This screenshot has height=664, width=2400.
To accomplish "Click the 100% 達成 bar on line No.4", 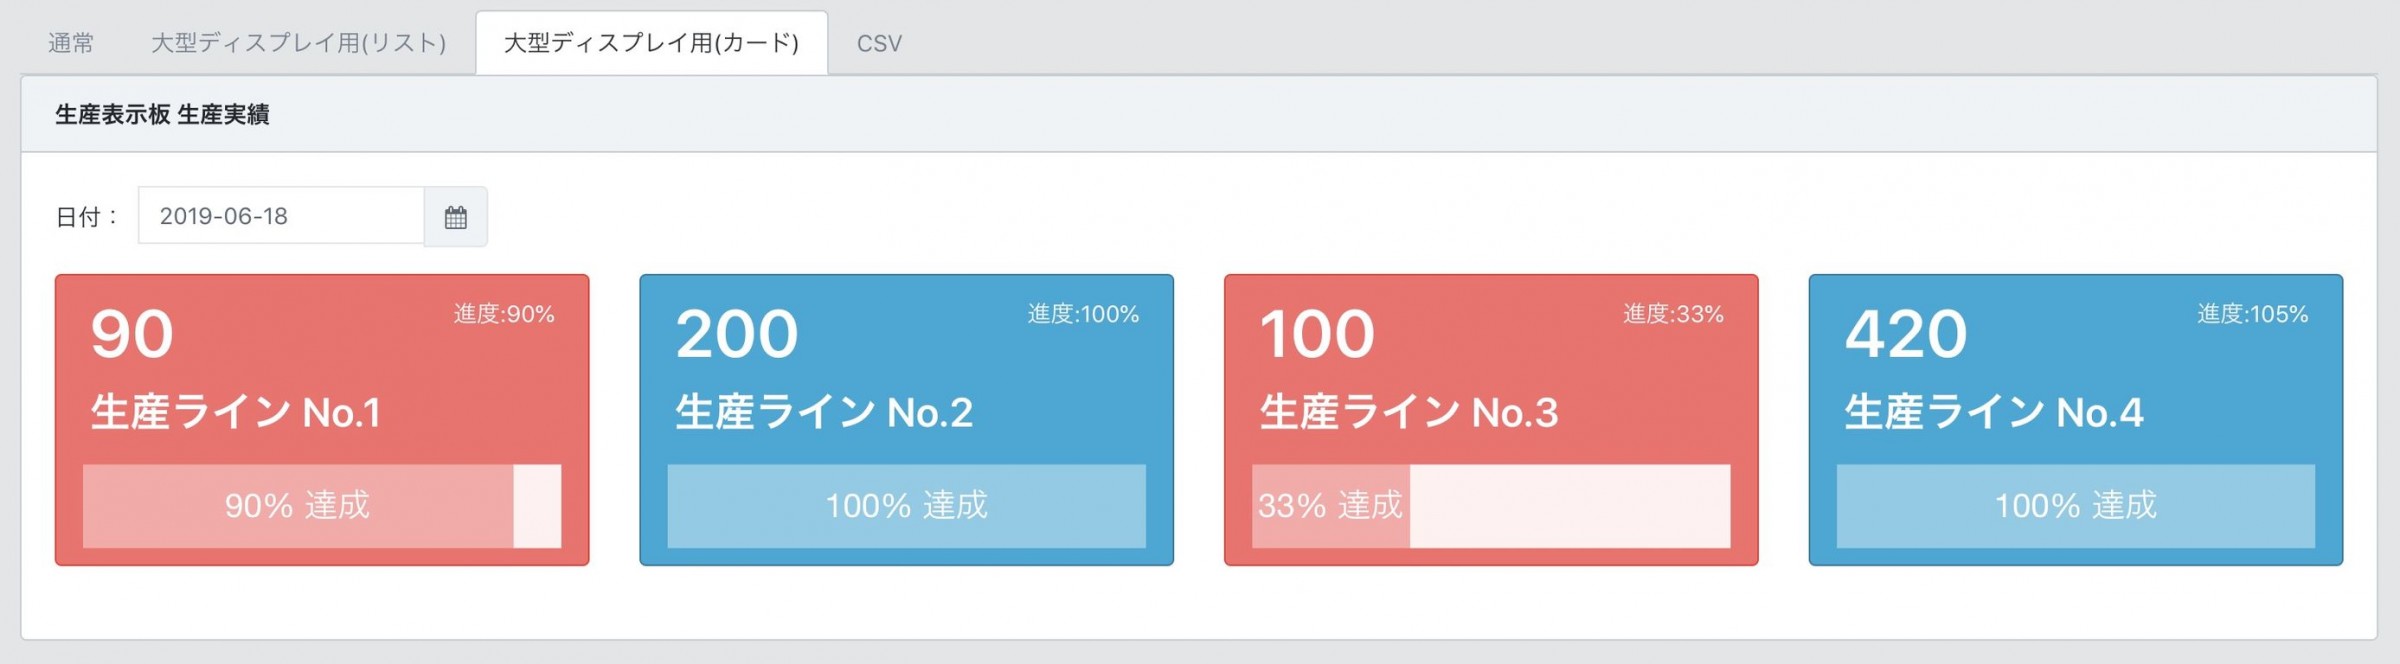I will [2076, 506].
